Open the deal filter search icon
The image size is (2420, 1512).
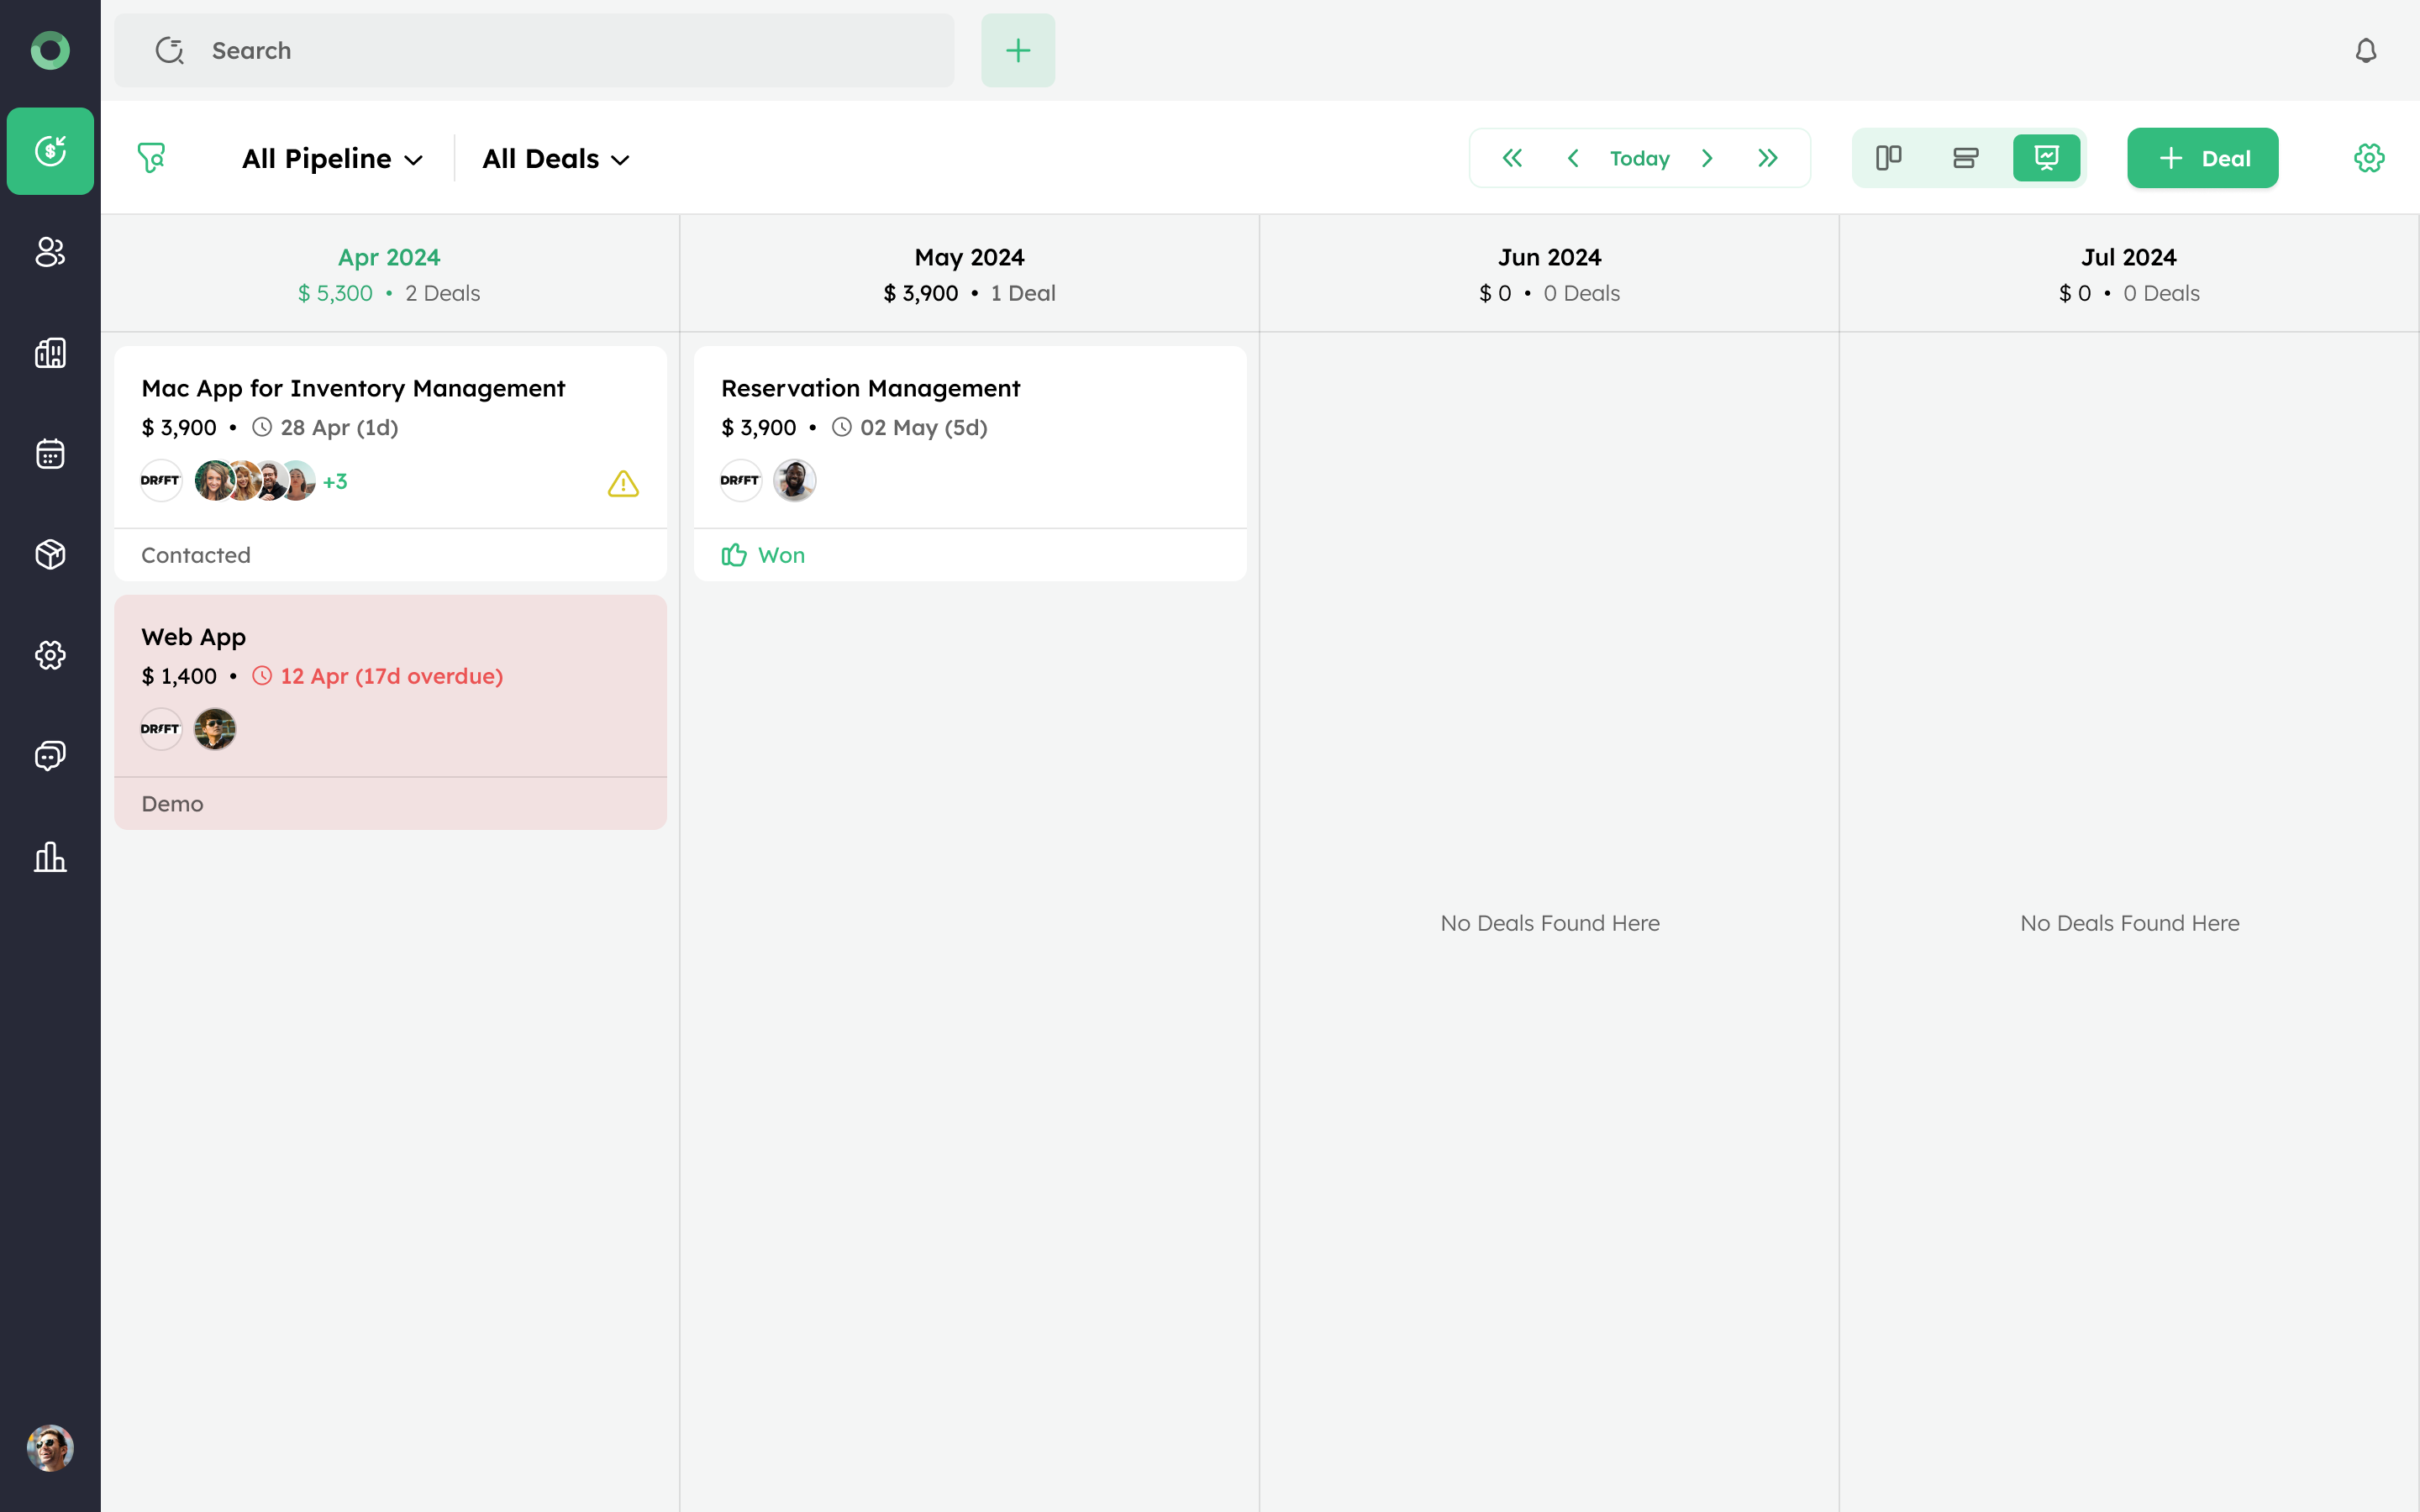[x=151, y=158]
